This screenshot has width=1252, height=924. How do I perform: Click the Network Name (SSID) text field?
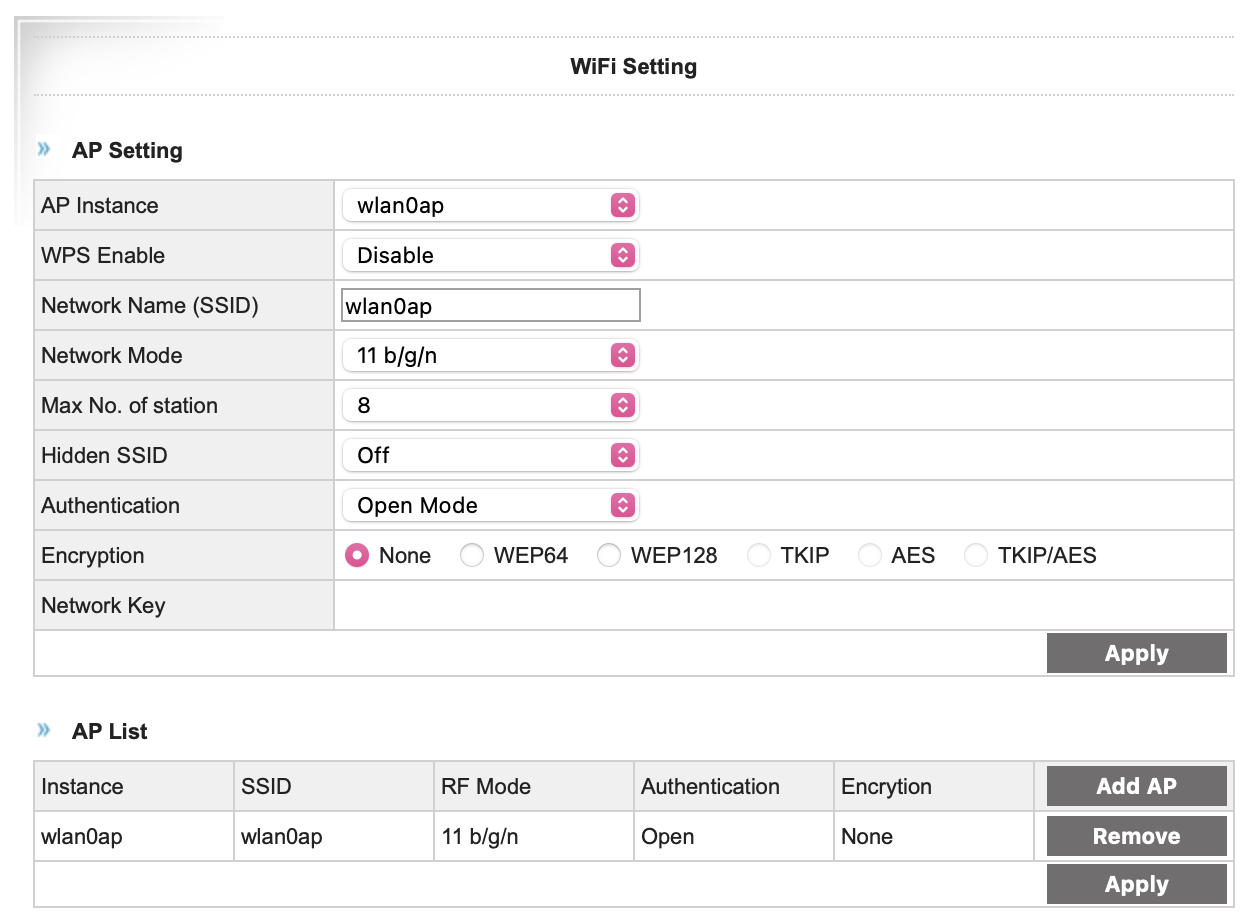coord(490,306)
